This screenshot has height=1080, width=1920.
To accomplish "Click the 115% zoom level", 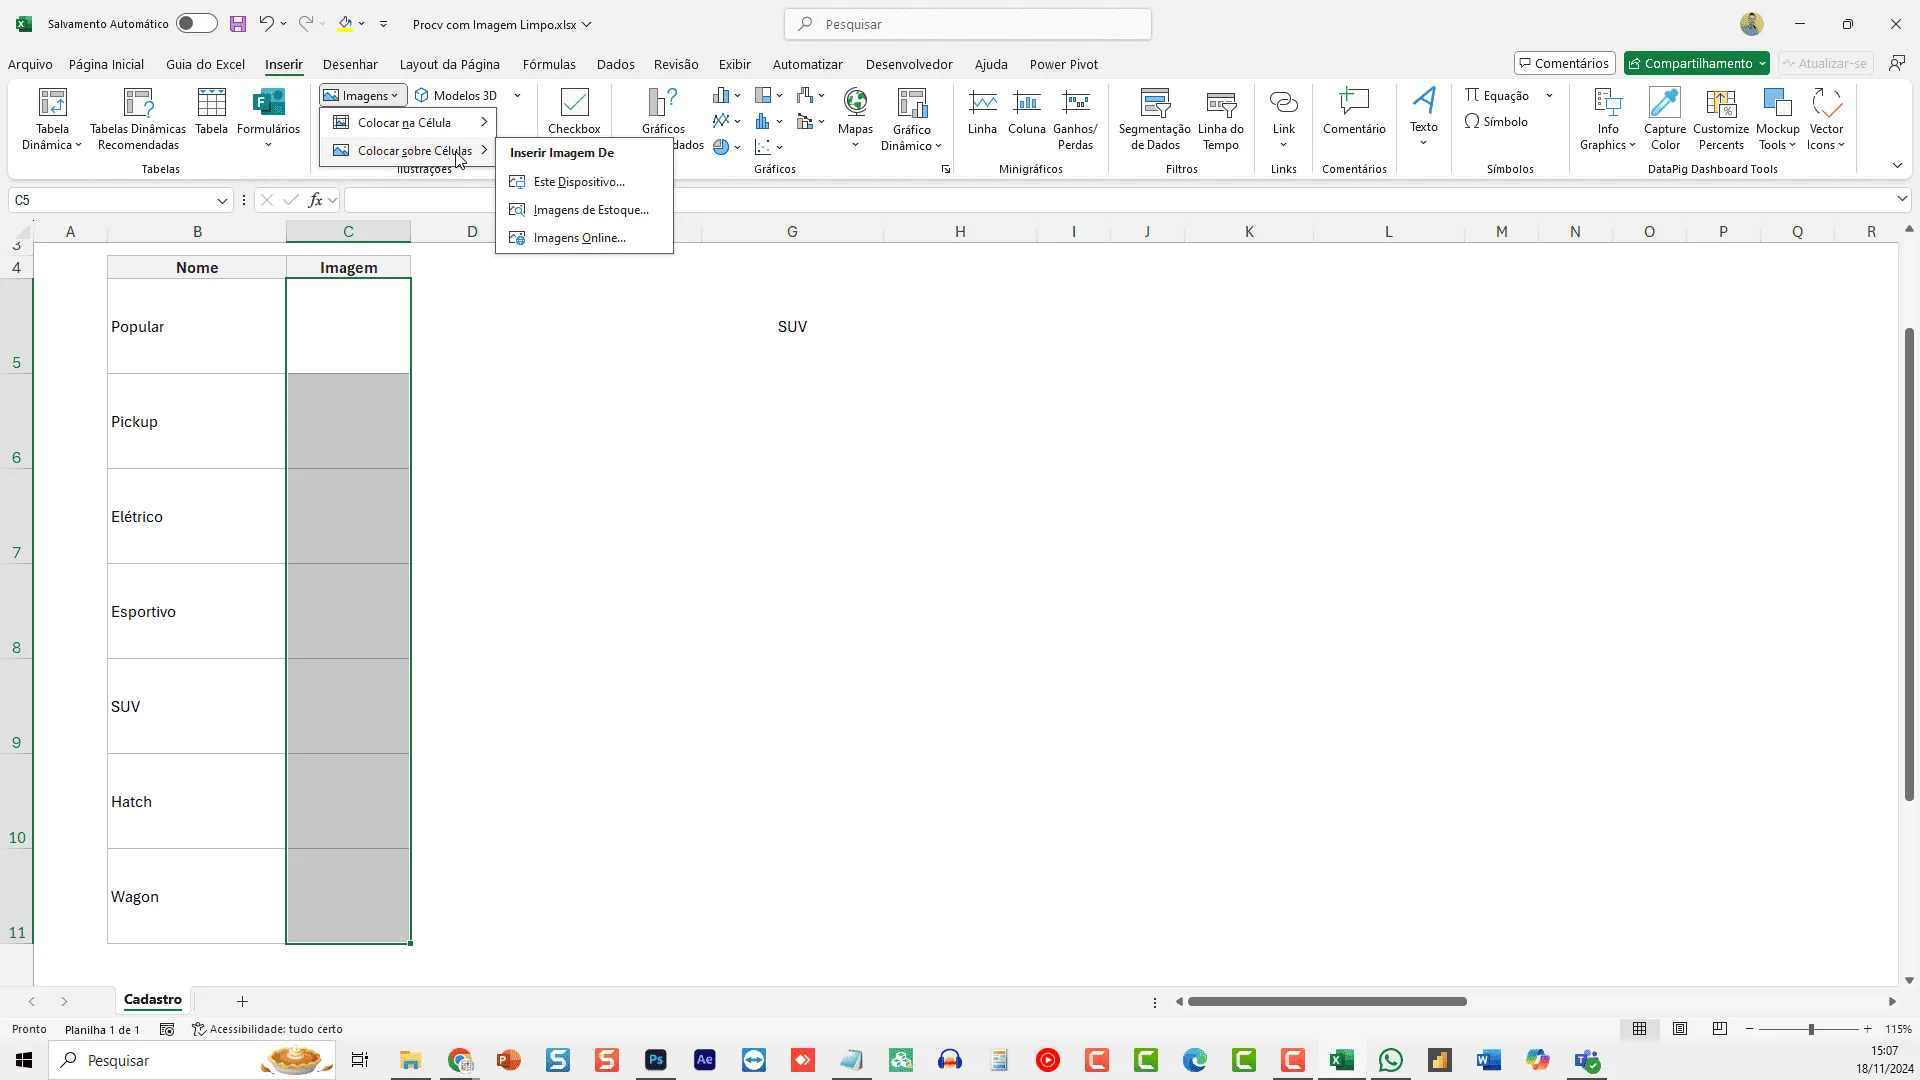I will 1898,1029.
